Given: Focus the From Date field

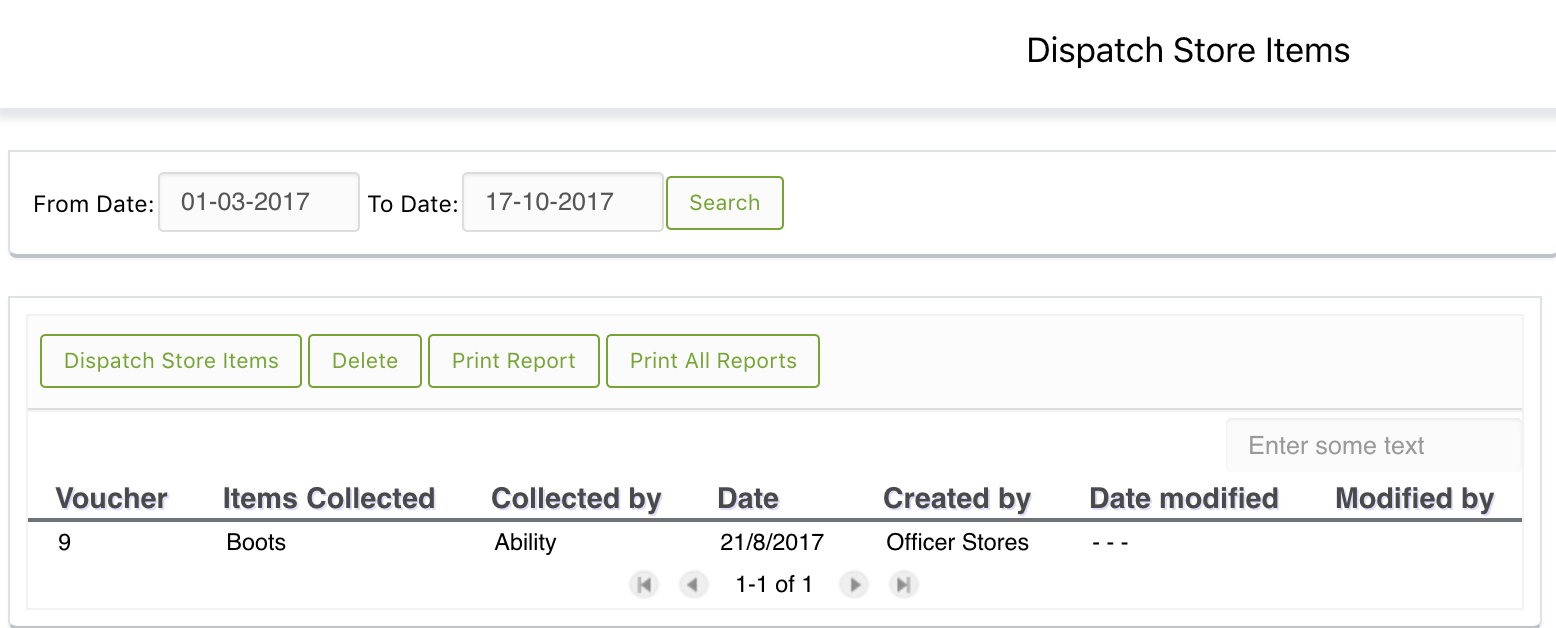Looking at the screenshot, I should 259,202.
